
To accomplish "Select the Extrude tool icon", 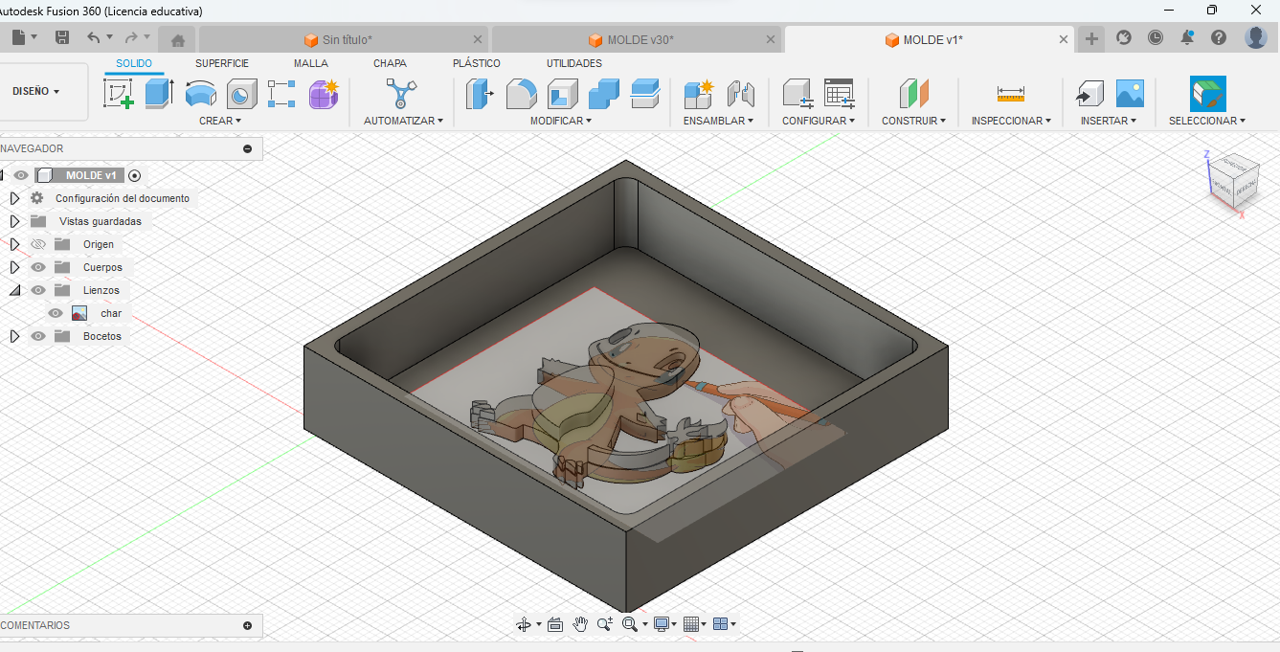I will (159, 94).
